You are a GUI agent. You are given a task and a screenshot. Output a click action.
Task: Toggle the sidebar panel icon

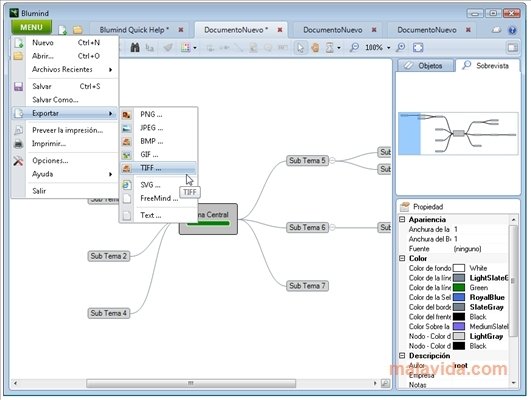click(513, 47)
